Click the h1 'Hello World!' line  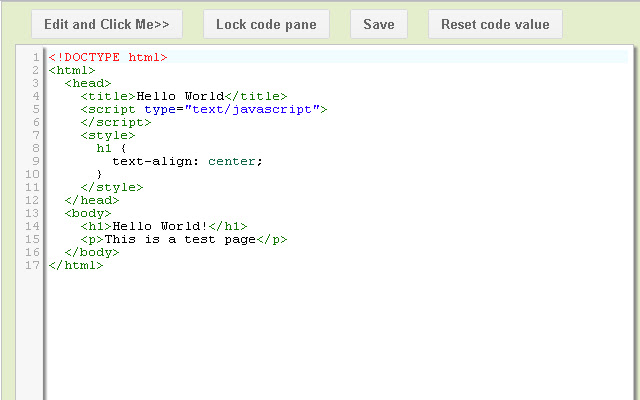click(164, 226)
